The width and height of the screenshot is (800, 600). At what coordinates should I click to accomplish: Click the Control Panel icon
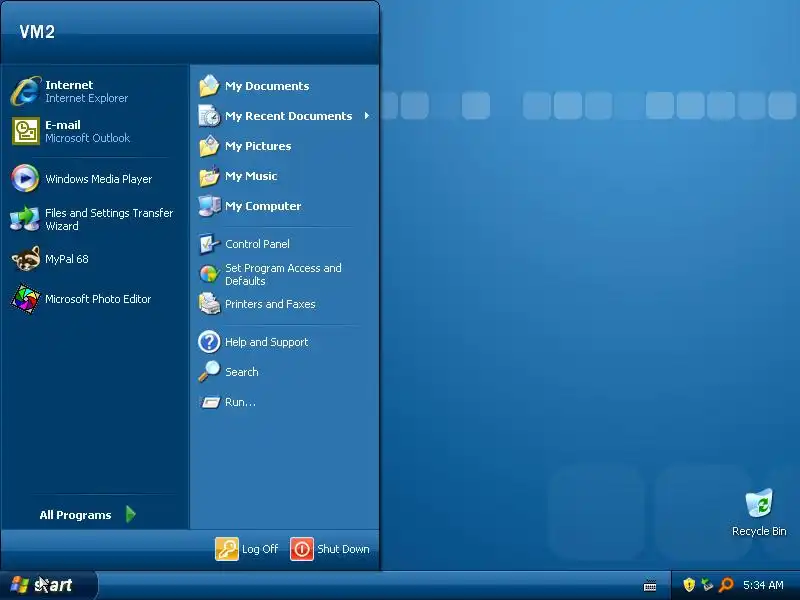click(x=209, y=244)
